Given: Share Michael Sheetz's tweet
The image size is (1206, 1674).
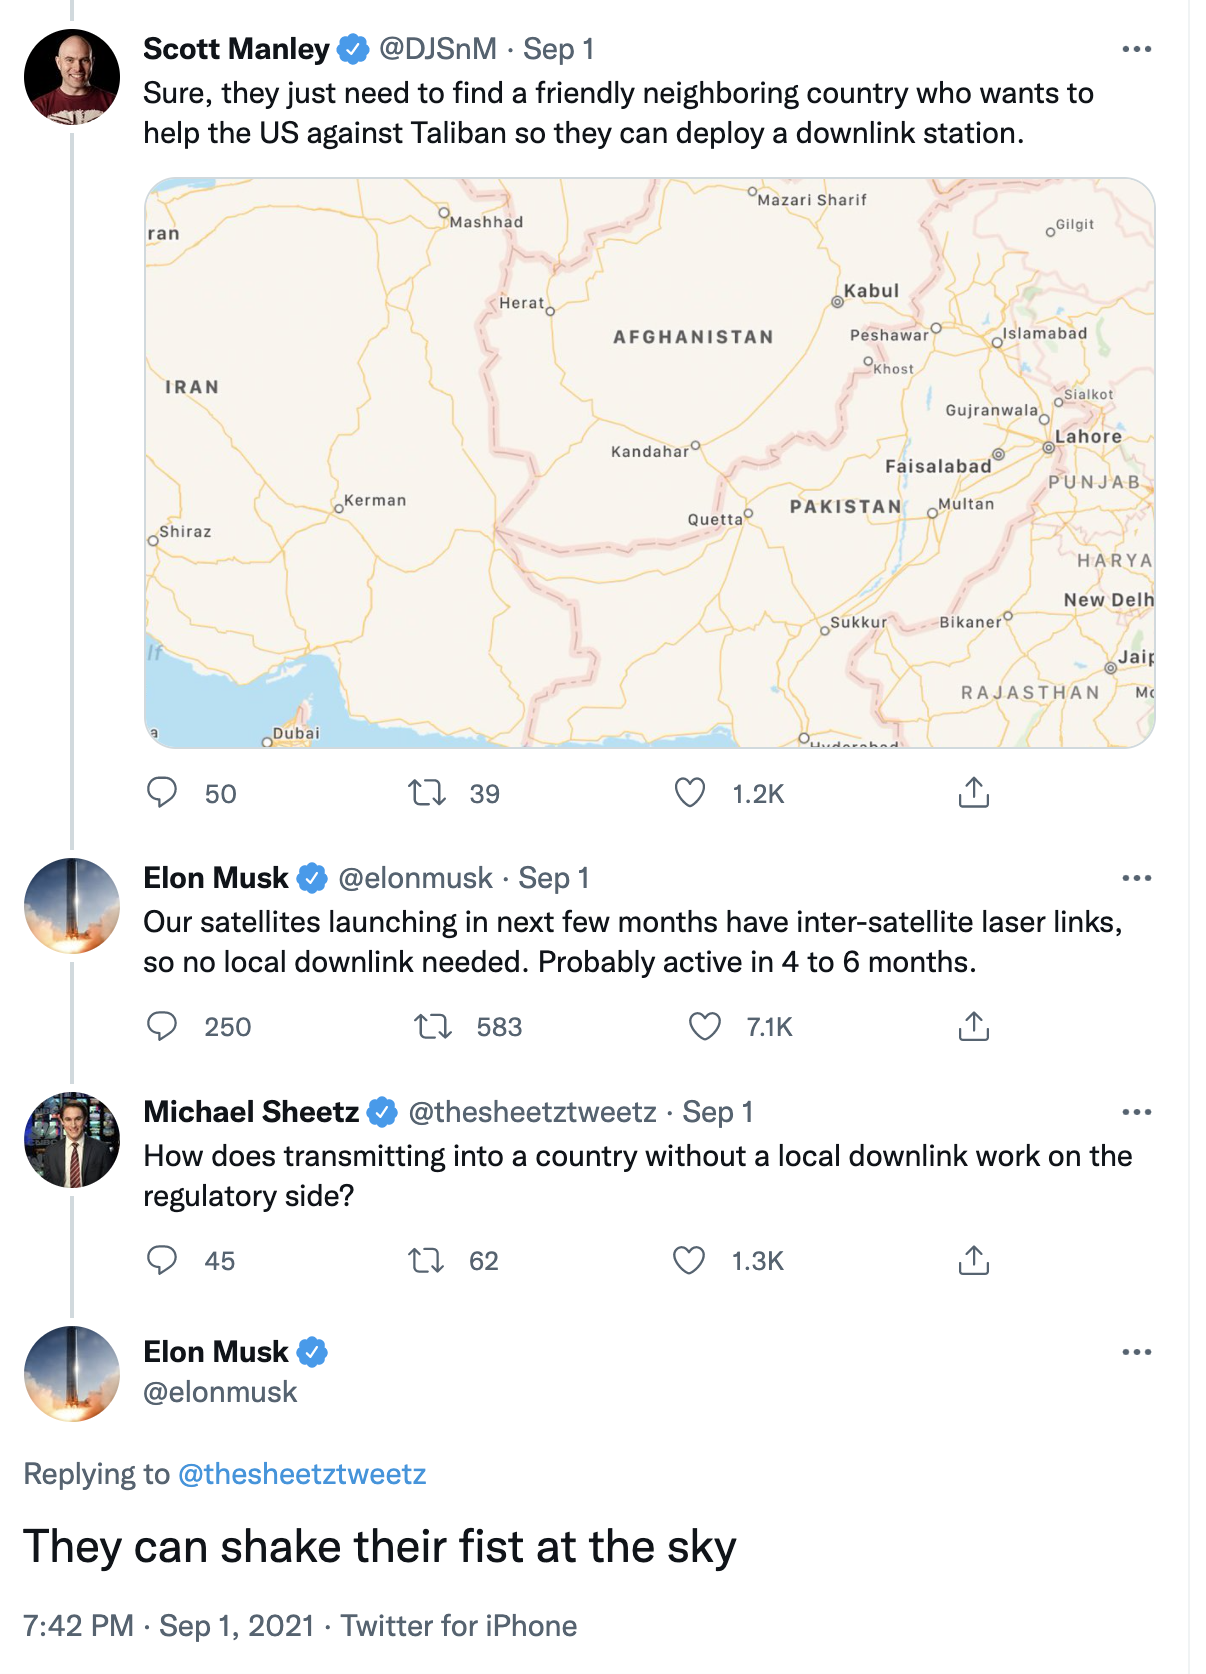Looking at the screenshot, I should (973, 1260).
